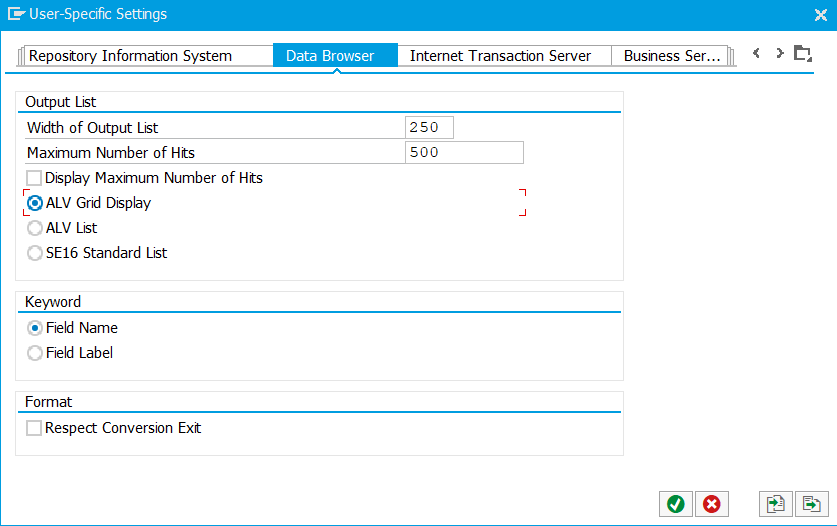Open the Data Browser tab

click(335, 56)
